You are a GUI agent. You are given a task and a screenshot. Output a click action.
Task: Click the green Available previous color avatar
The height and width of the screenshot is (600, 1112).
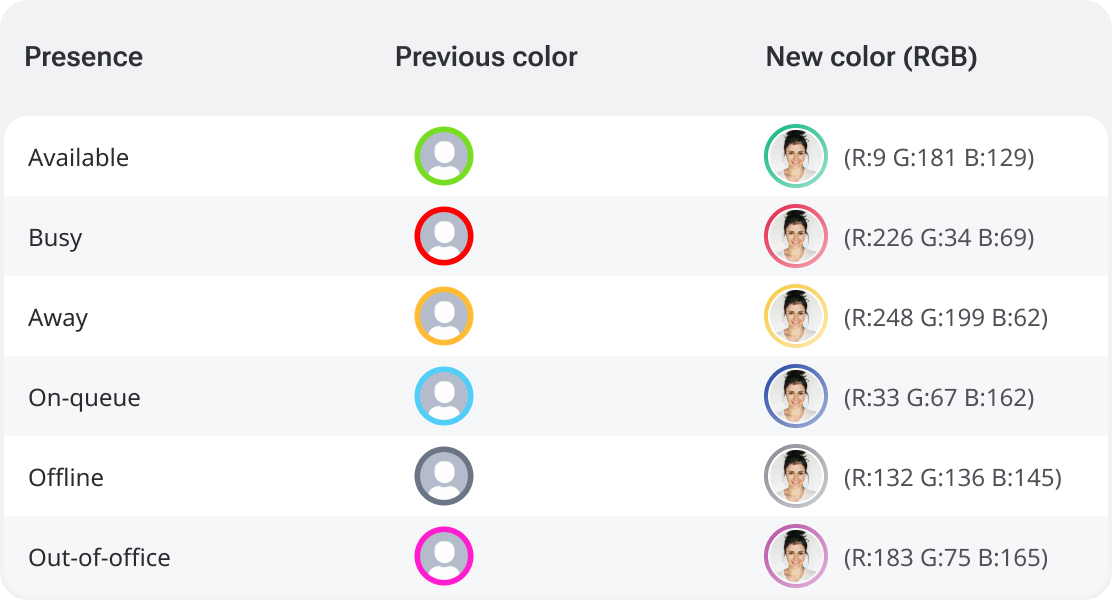click(x=444, y=156)
